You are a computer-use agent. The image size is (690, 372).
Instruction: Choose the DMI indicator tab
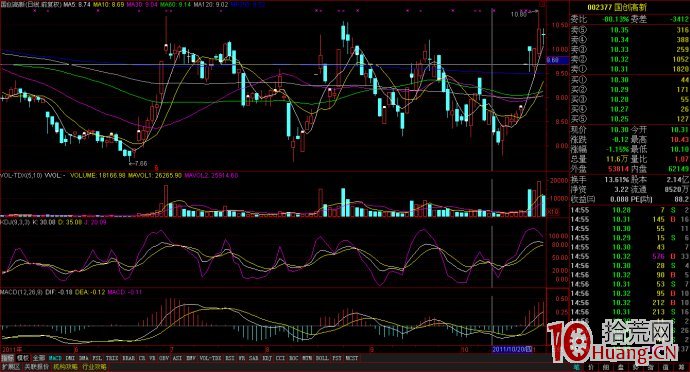70,358
